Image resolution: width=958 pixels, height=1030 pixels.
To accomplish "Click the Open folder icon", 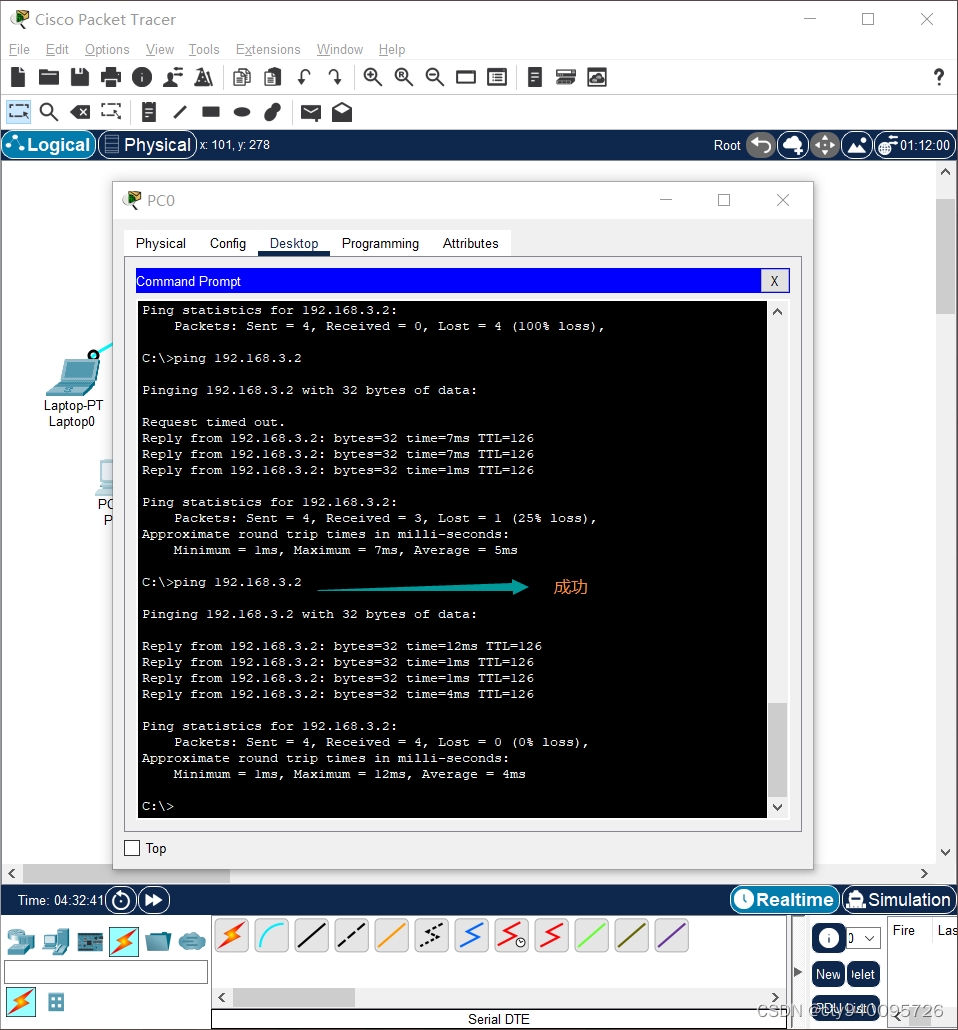I will click(x=49, y=78).
